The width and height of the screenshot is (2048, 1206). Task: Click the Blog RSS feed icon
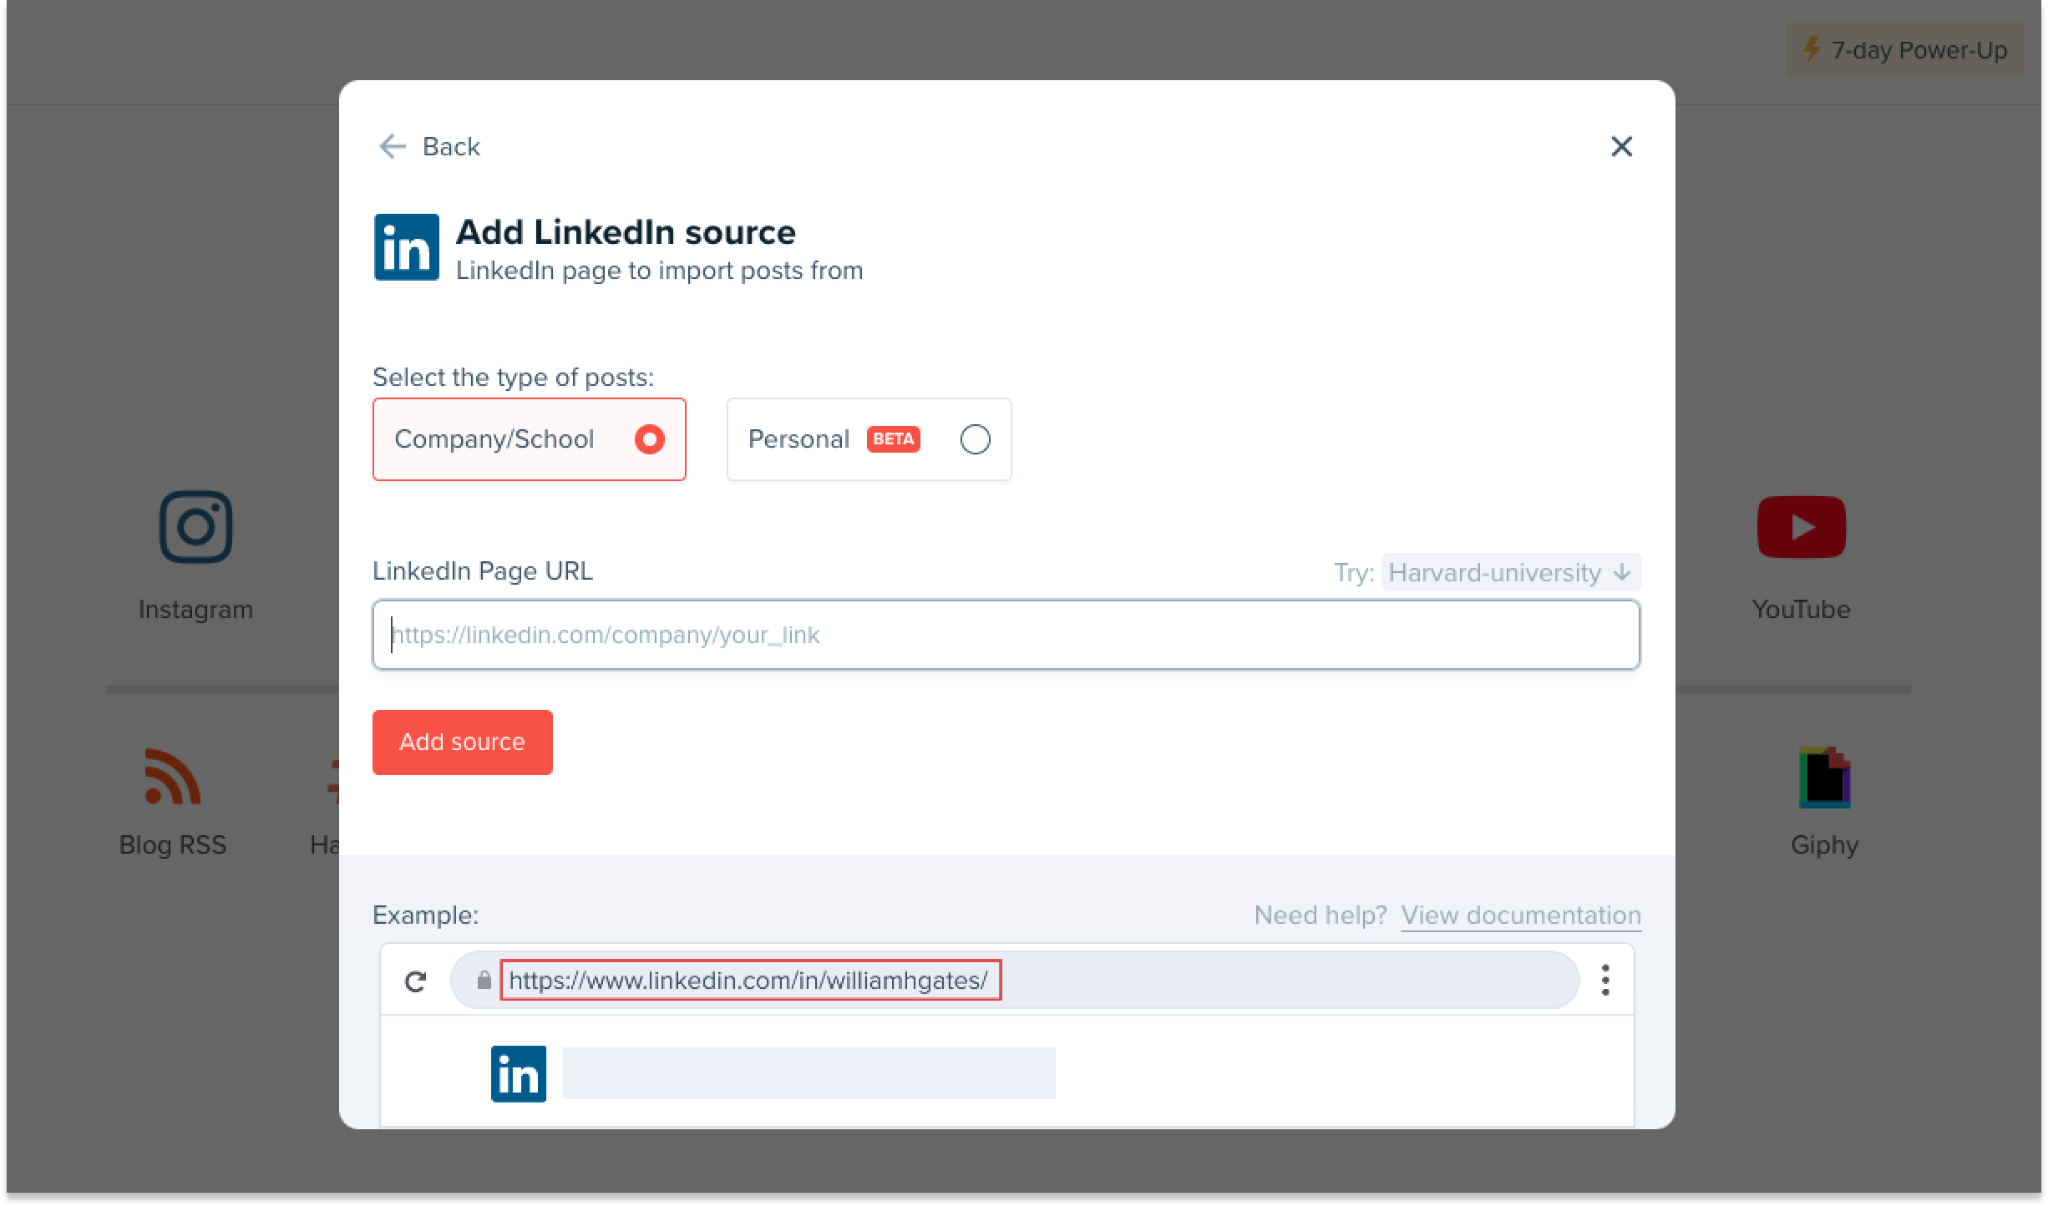(173, 776)
